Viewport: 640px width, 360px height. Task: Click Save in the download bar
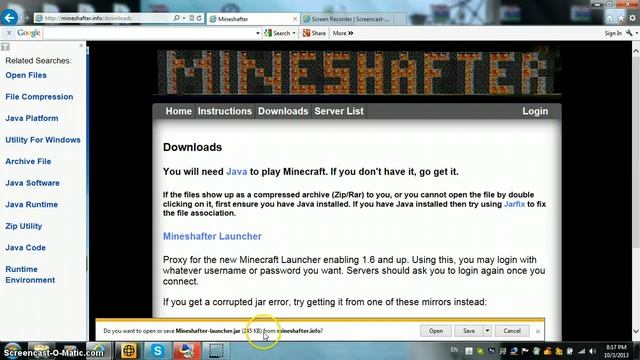pos(469,331)
